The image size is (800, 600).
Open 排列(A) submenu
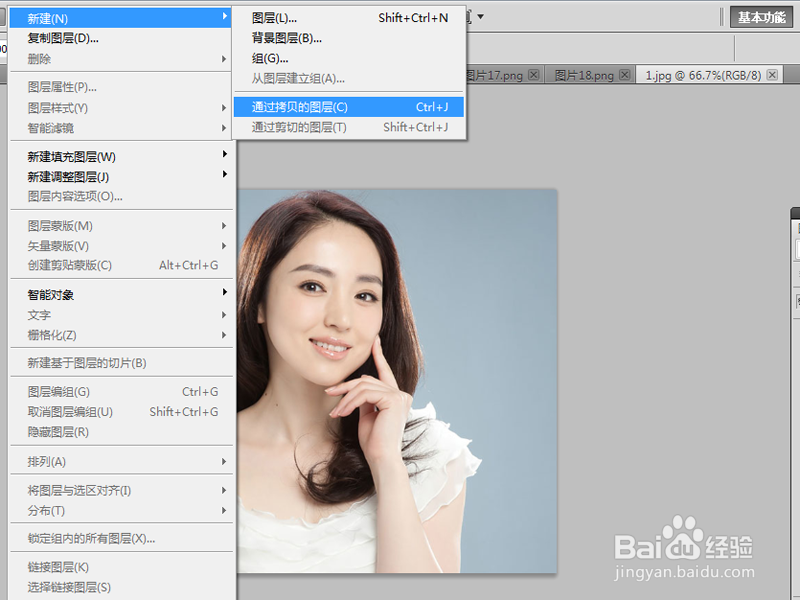pyautogui.click(x=121, y=462)
